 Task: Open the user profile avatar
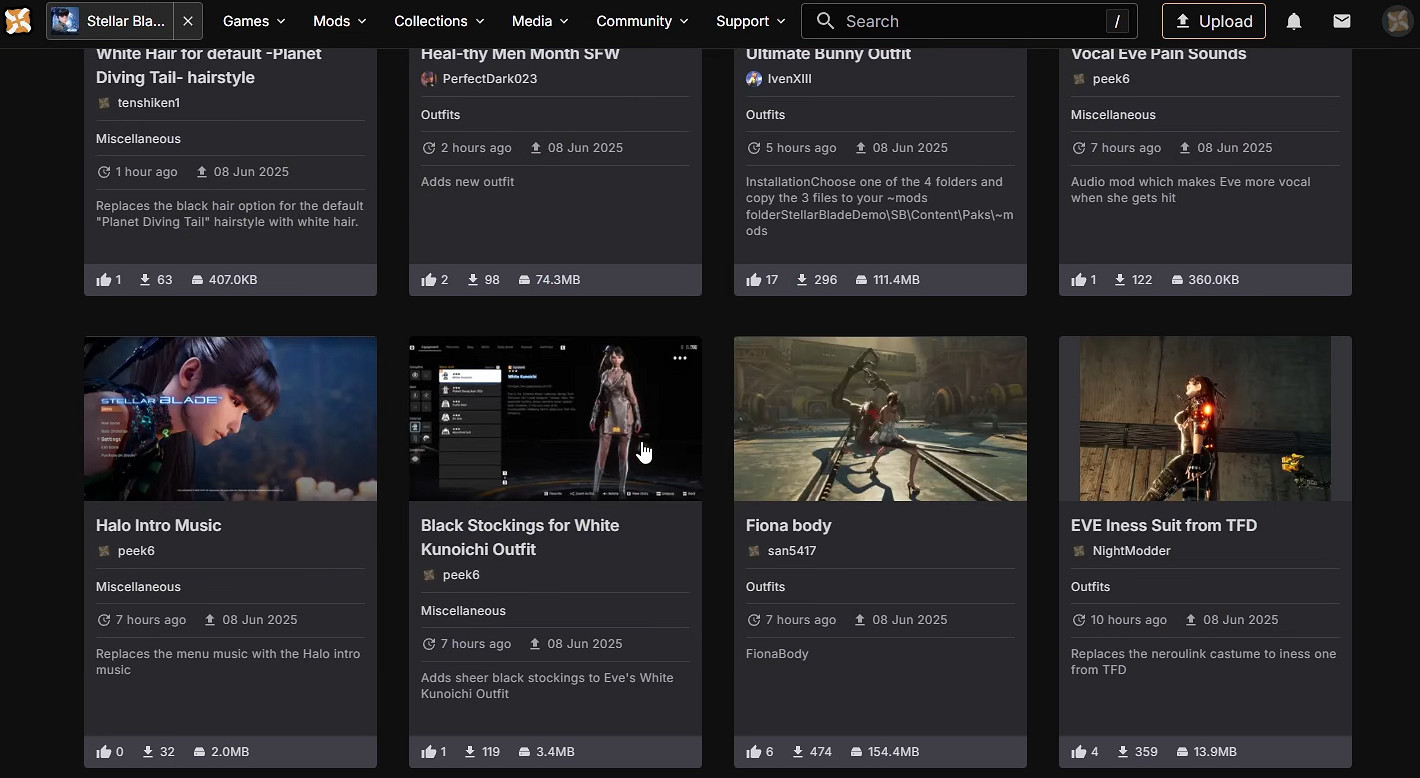[1397, 21]
